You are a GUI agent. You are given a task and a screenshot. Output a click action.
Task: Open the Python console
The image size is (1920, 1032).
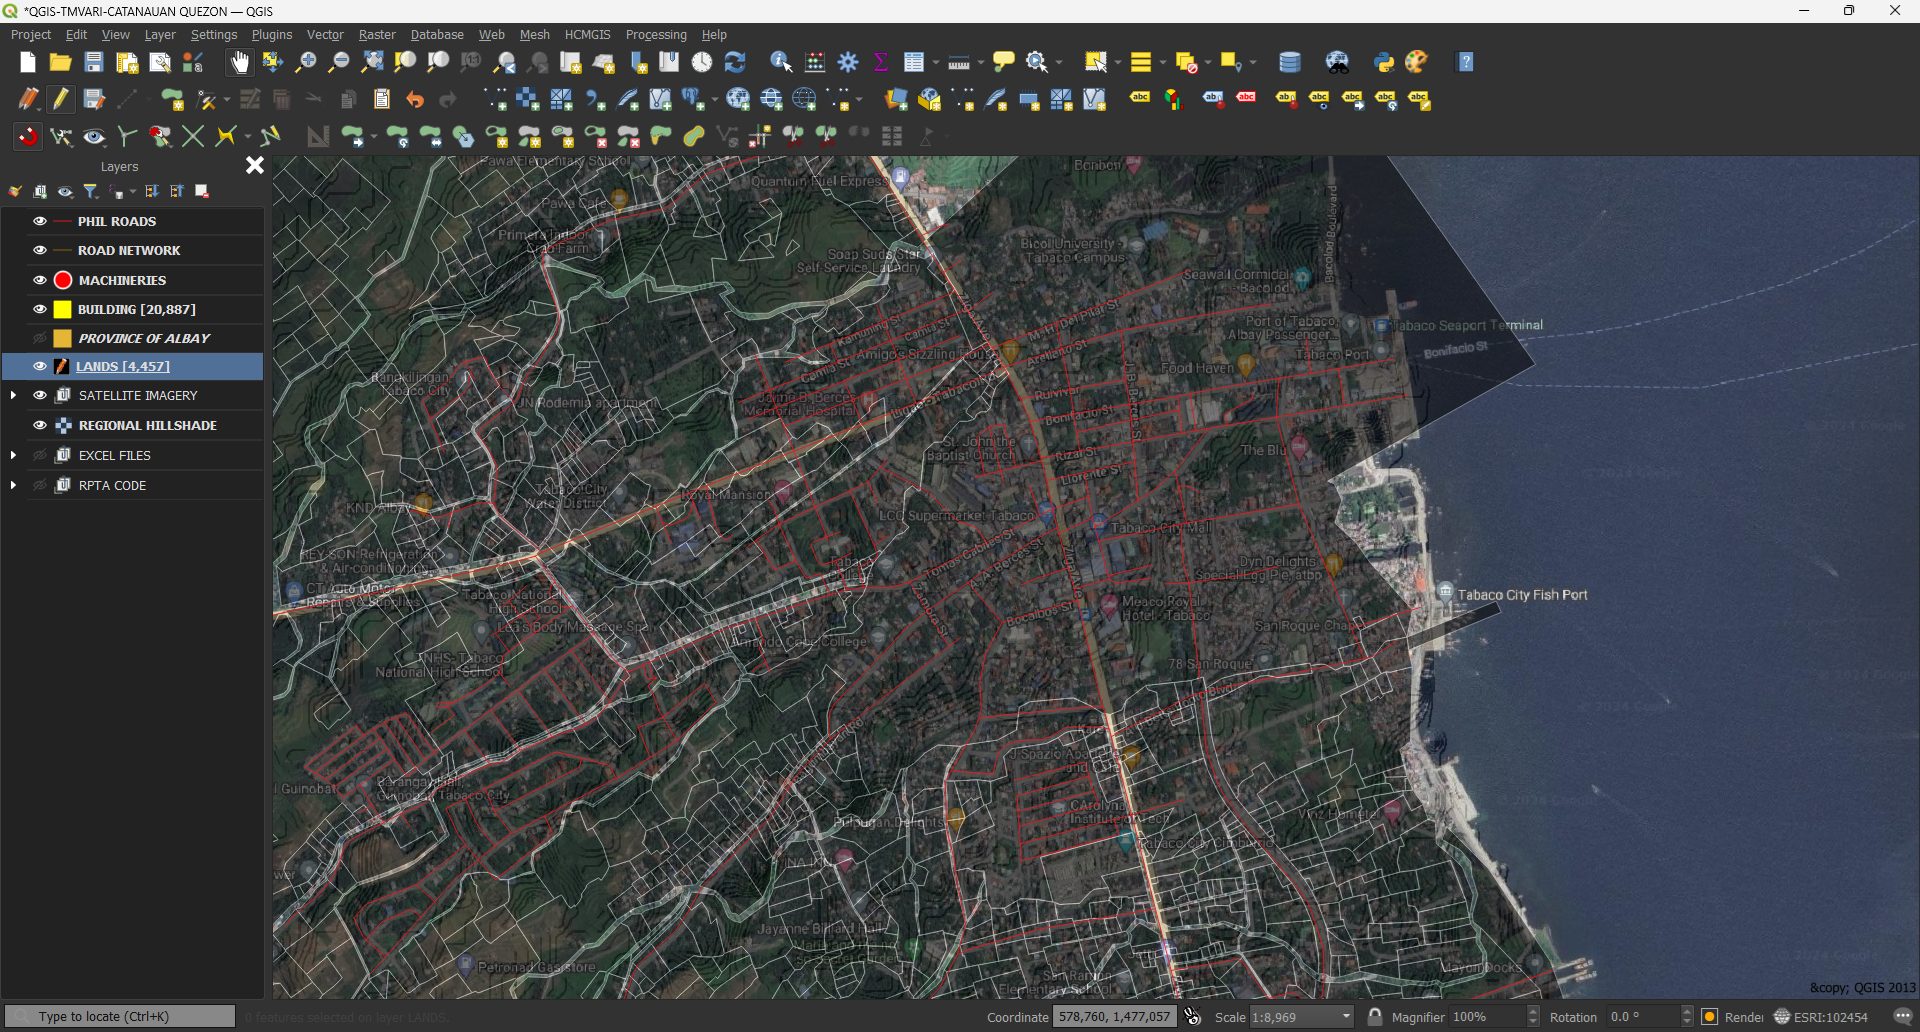(1384, 62)
